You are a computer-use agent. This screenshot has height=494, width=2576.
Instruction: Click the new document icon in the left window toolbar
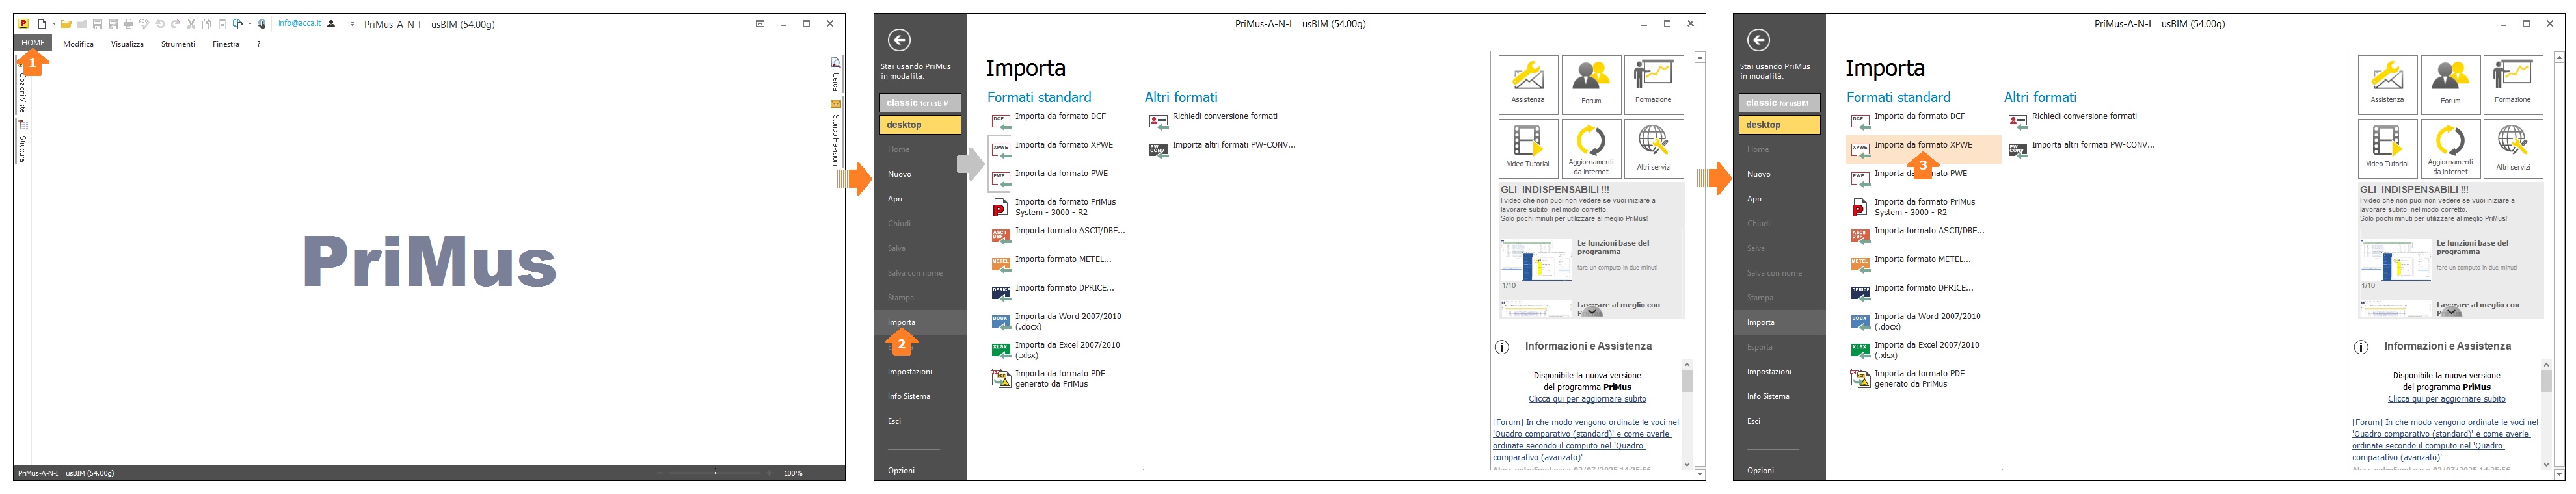tap(42, 24)
